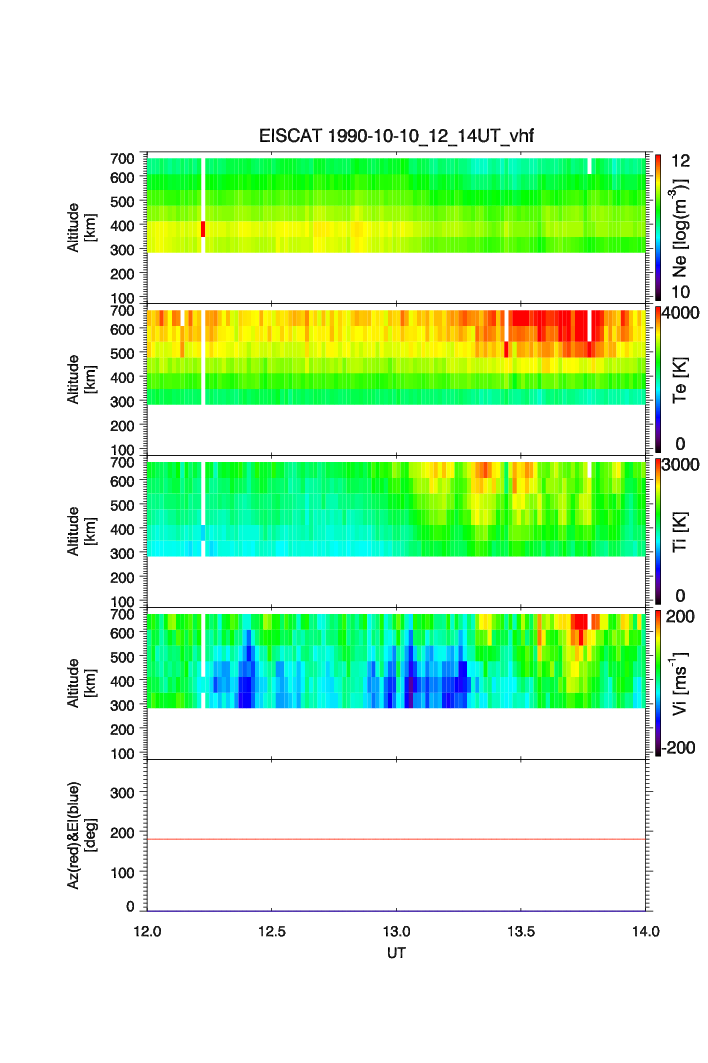Click the '14.0' tick on UT axis

(646, 931)
